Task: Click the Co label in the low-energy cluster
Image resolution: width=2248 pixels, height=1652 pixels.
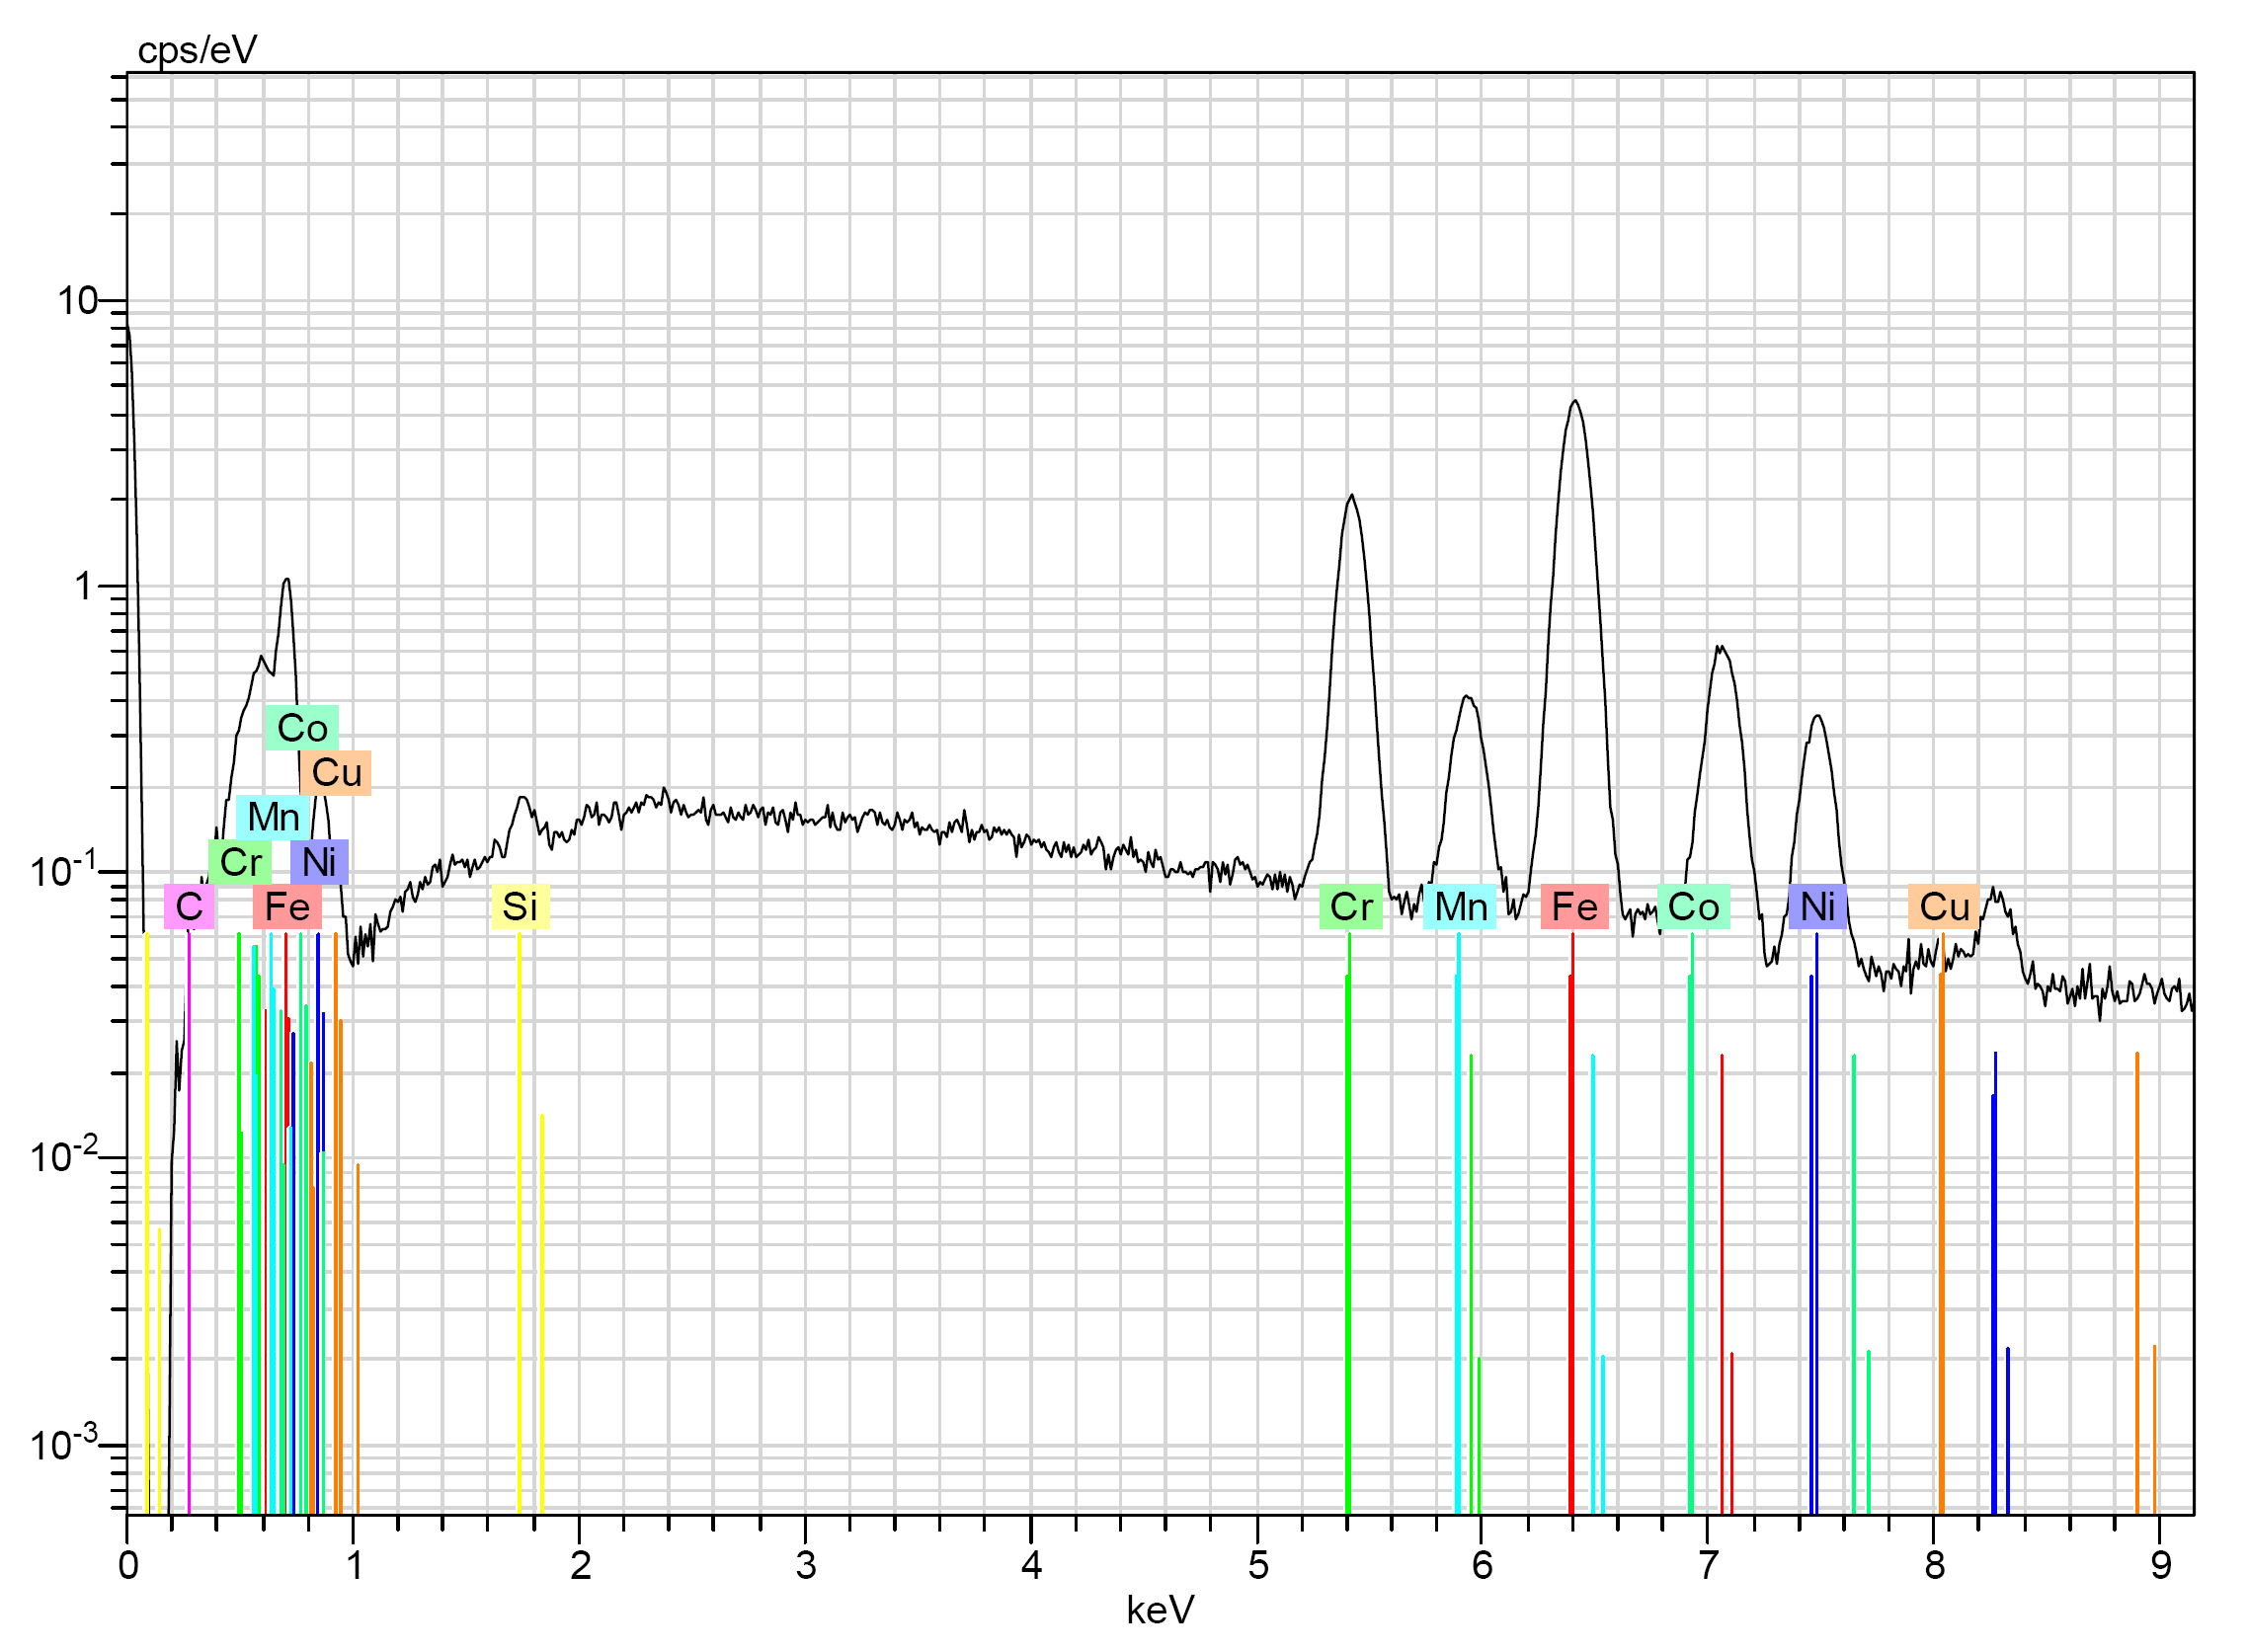Action: tap(302, 728)
